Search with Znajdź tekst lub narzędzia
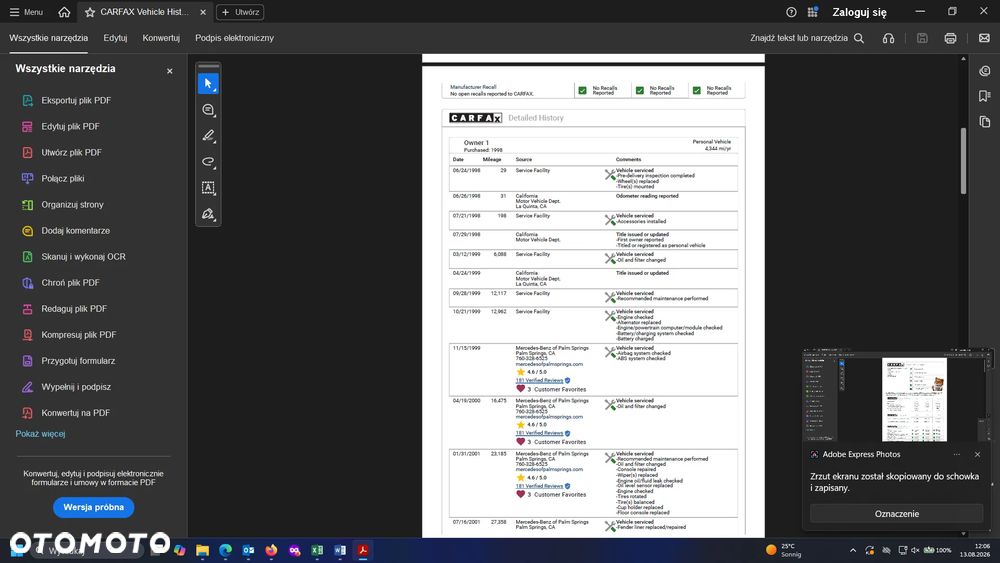The height and width of the screenshot is (563, 1000). click(807, 38)
